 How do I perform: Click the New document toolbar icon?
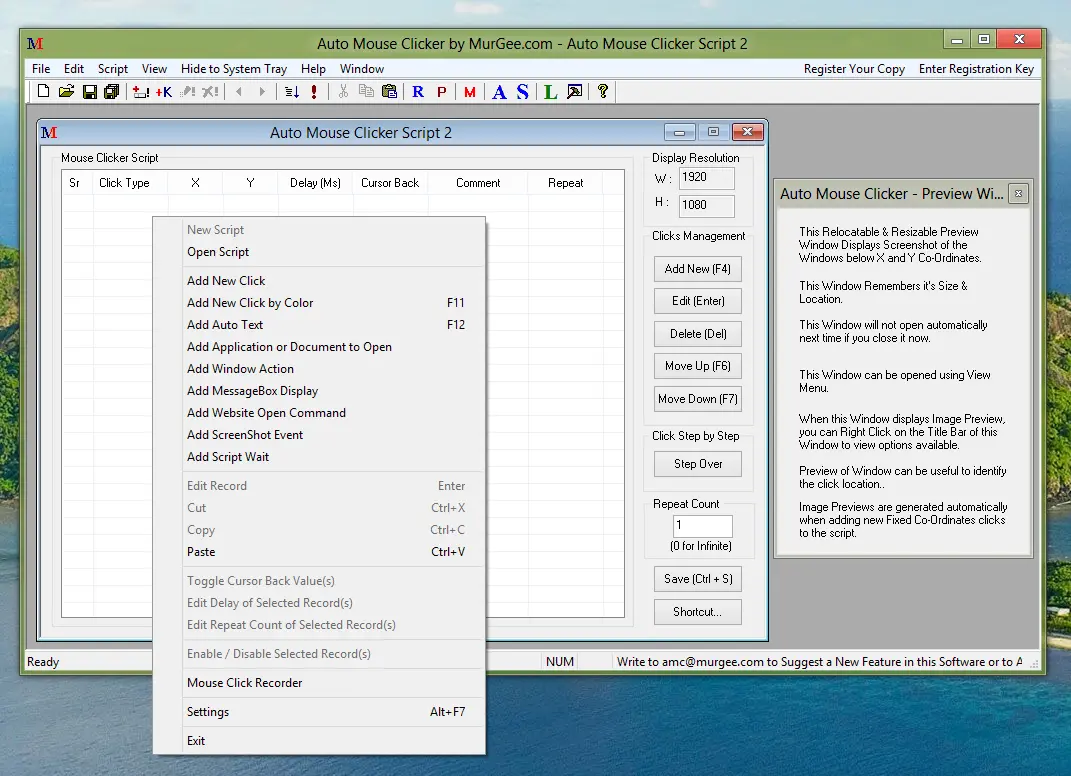coord(43,92)
